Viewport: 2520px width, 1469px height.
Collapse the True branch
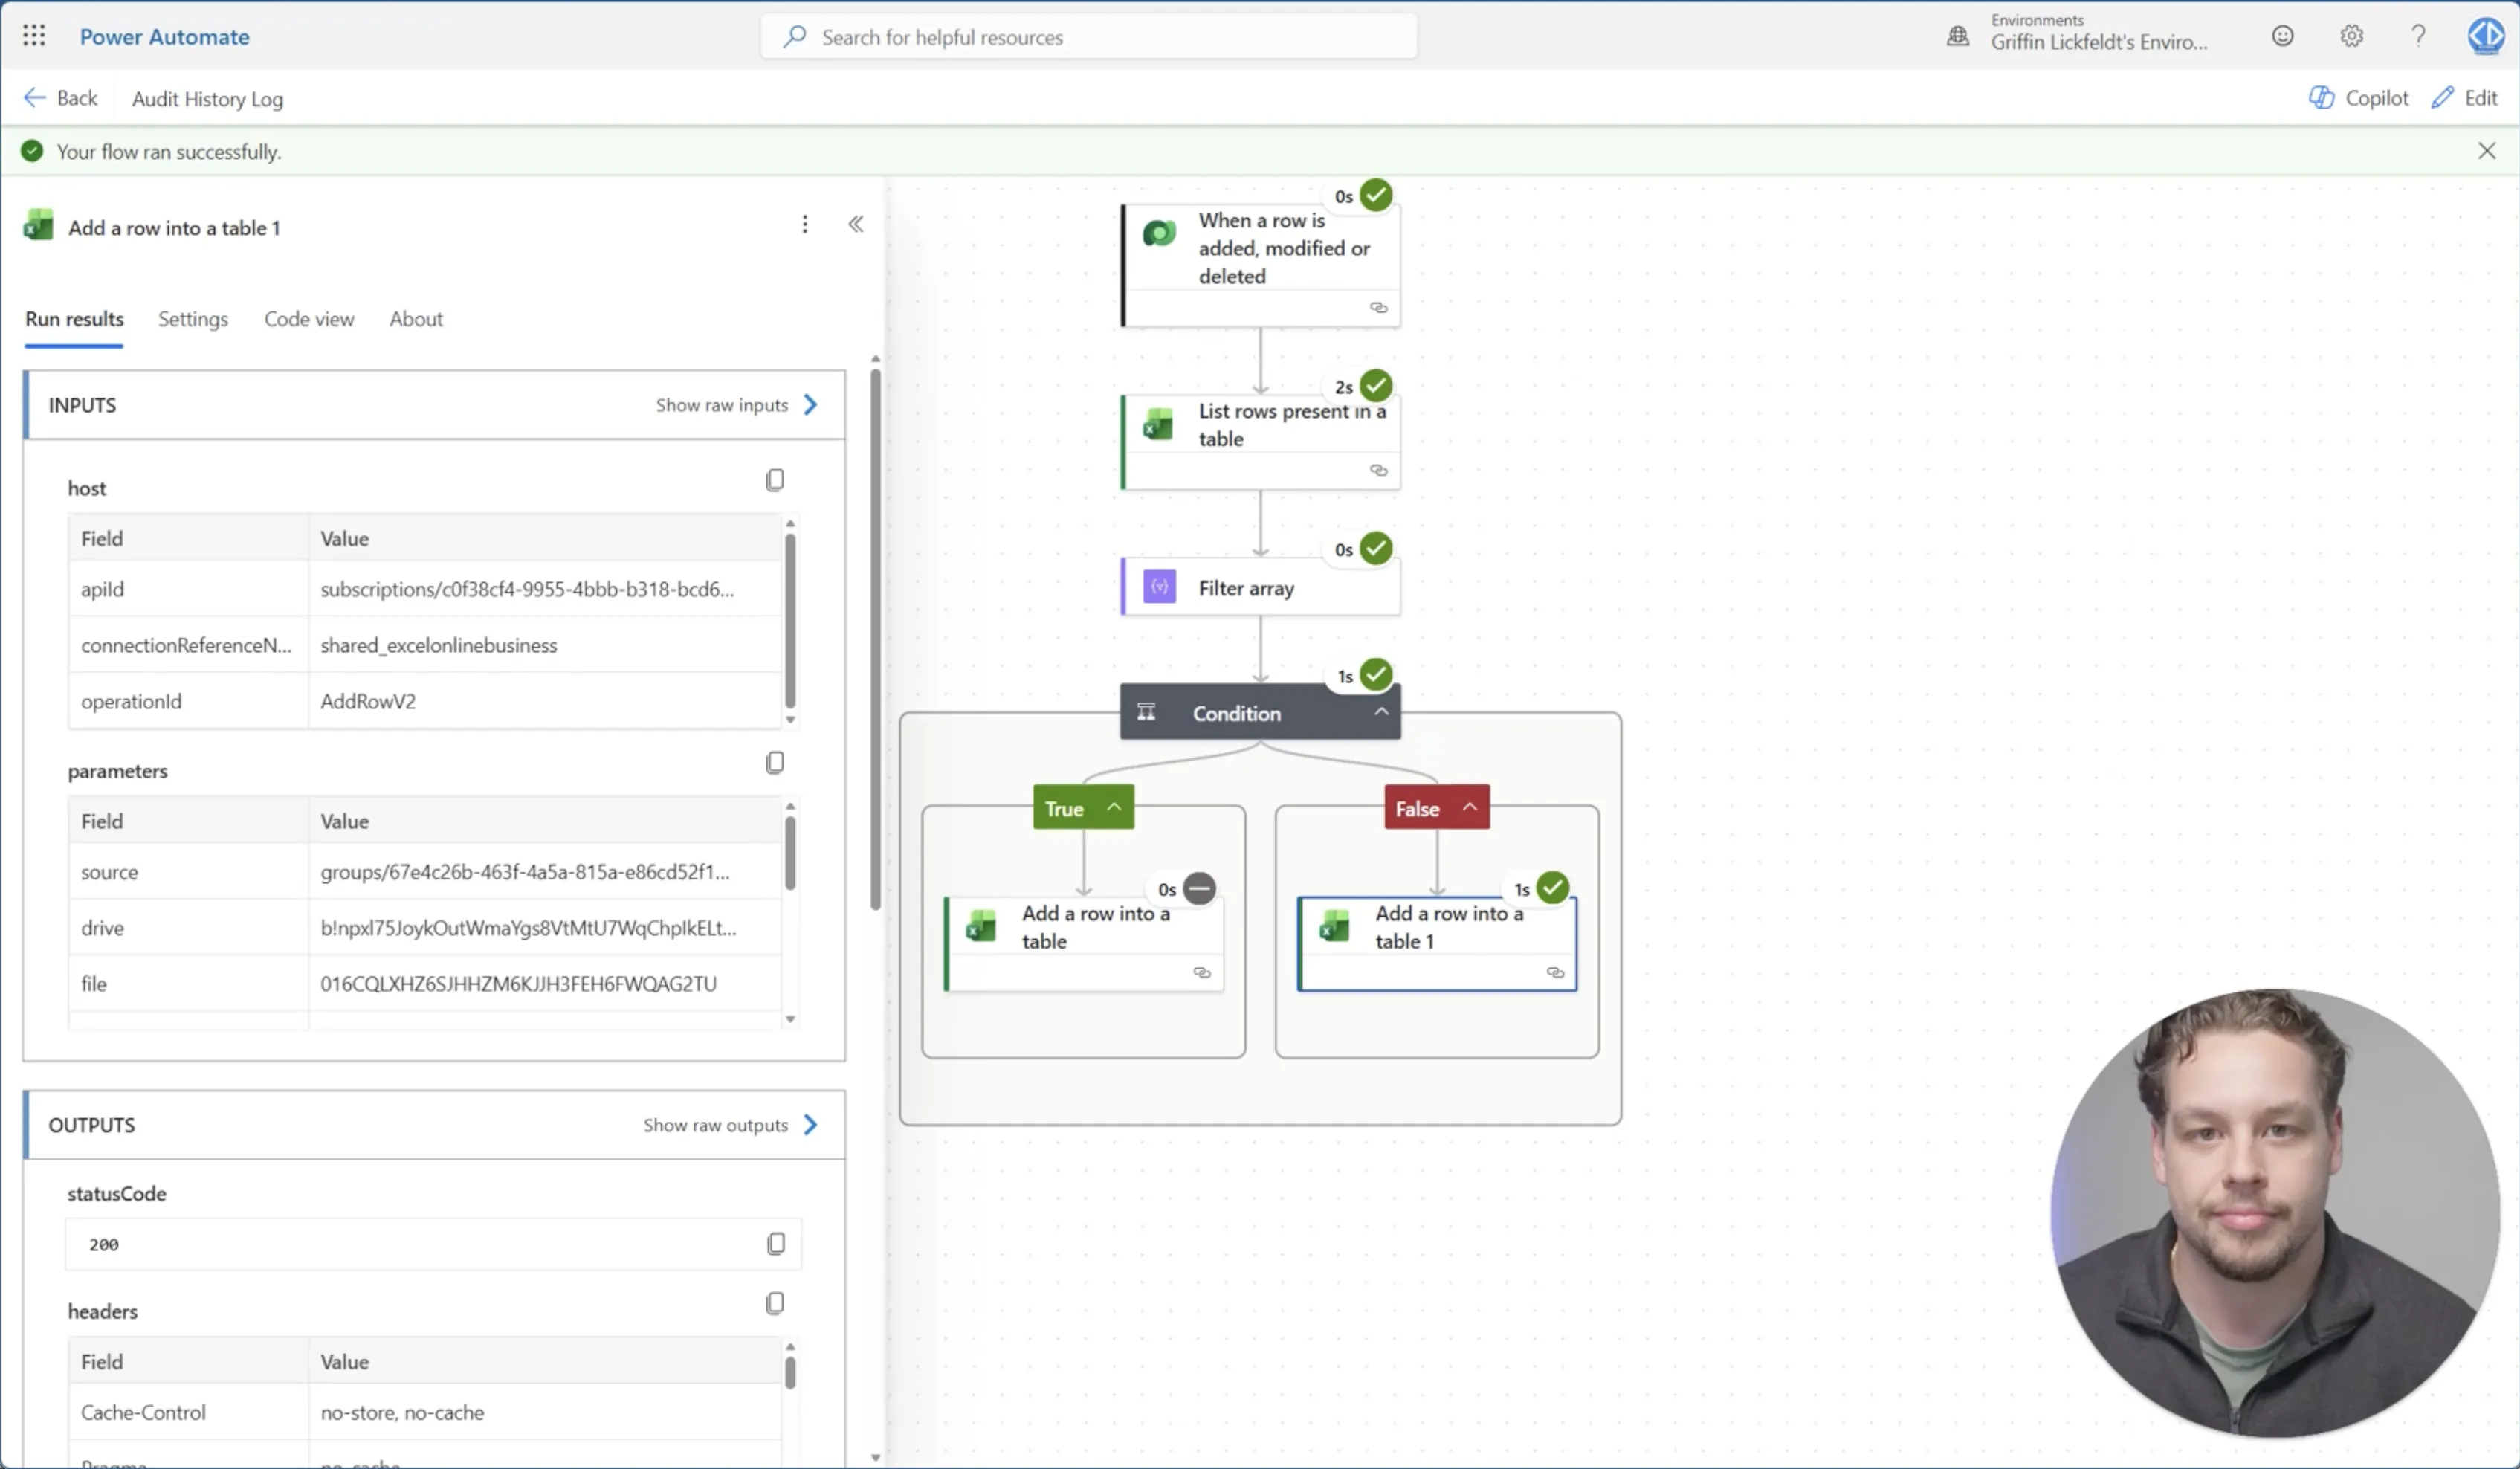[x=1113, y=807]
